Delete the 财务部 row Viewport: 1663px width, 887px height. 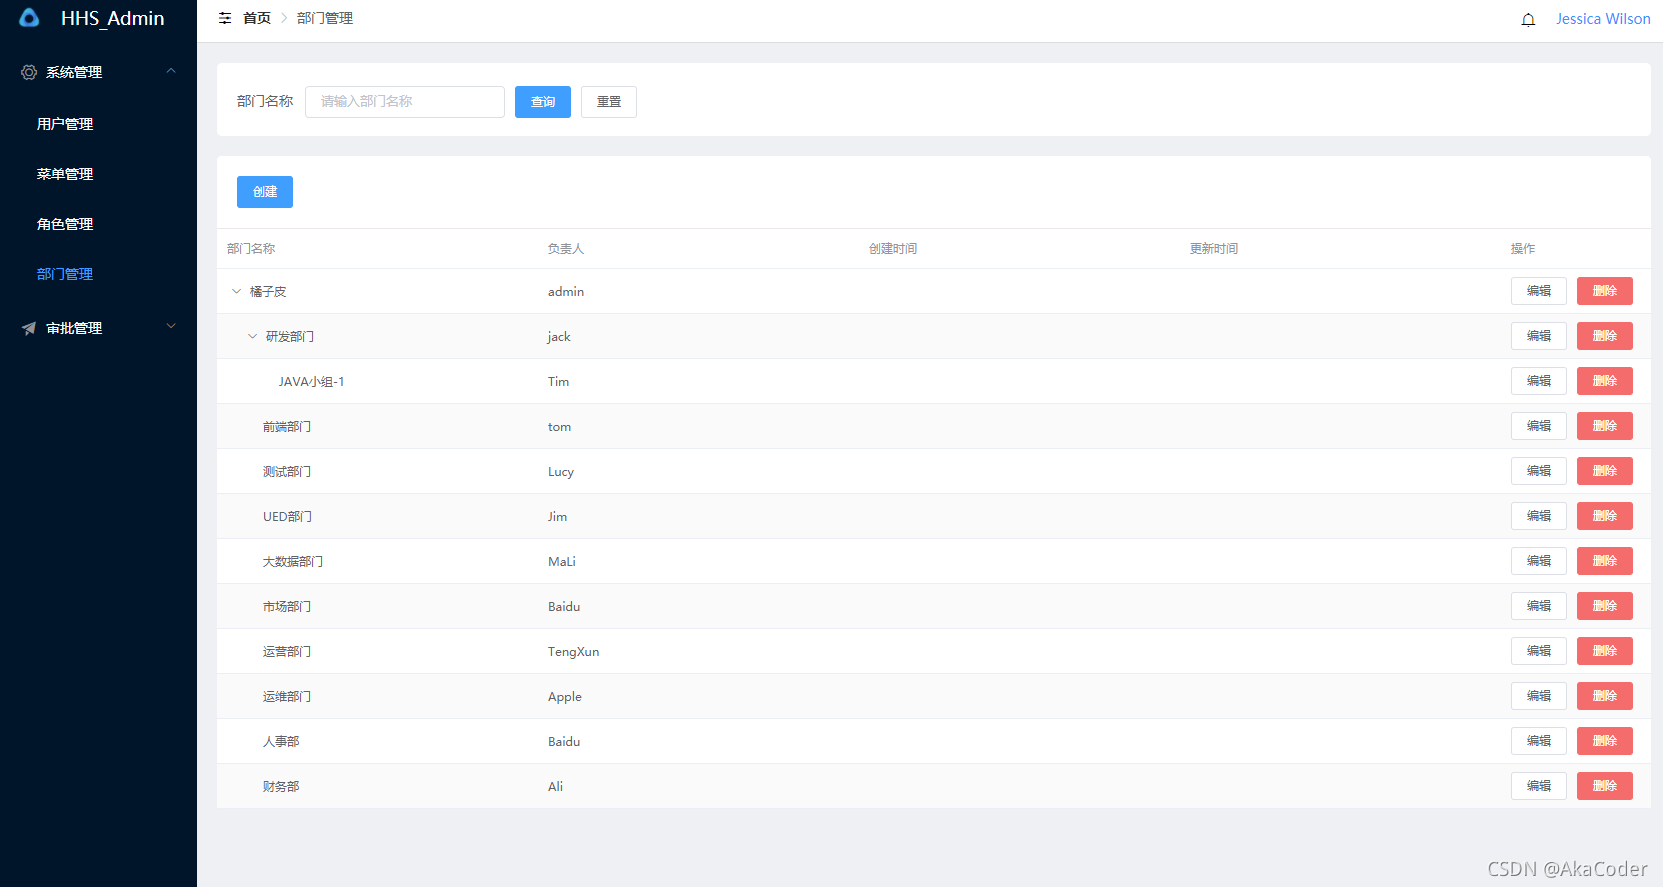pos(1605,786)
